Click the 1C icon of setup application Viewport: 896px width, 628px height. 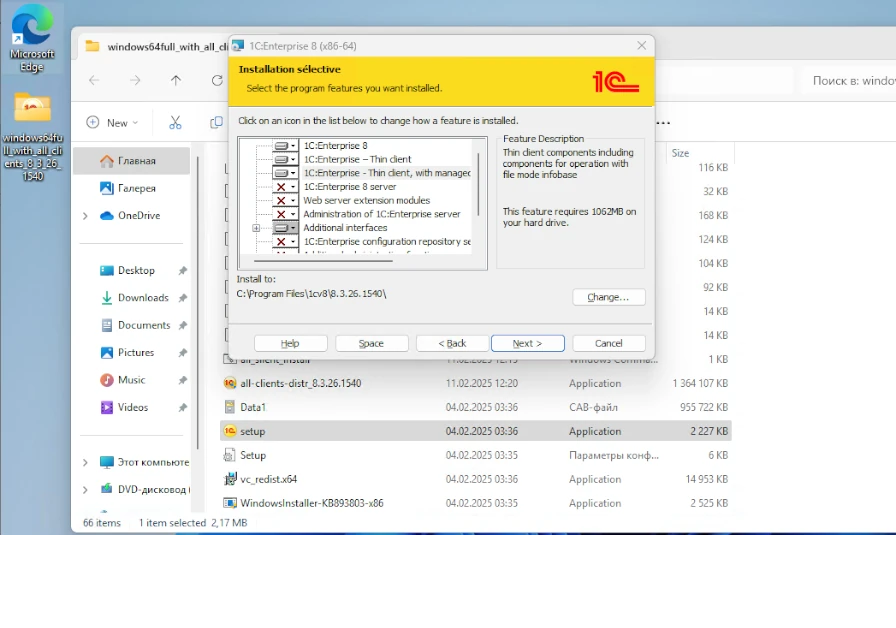(x=230, y=431)
